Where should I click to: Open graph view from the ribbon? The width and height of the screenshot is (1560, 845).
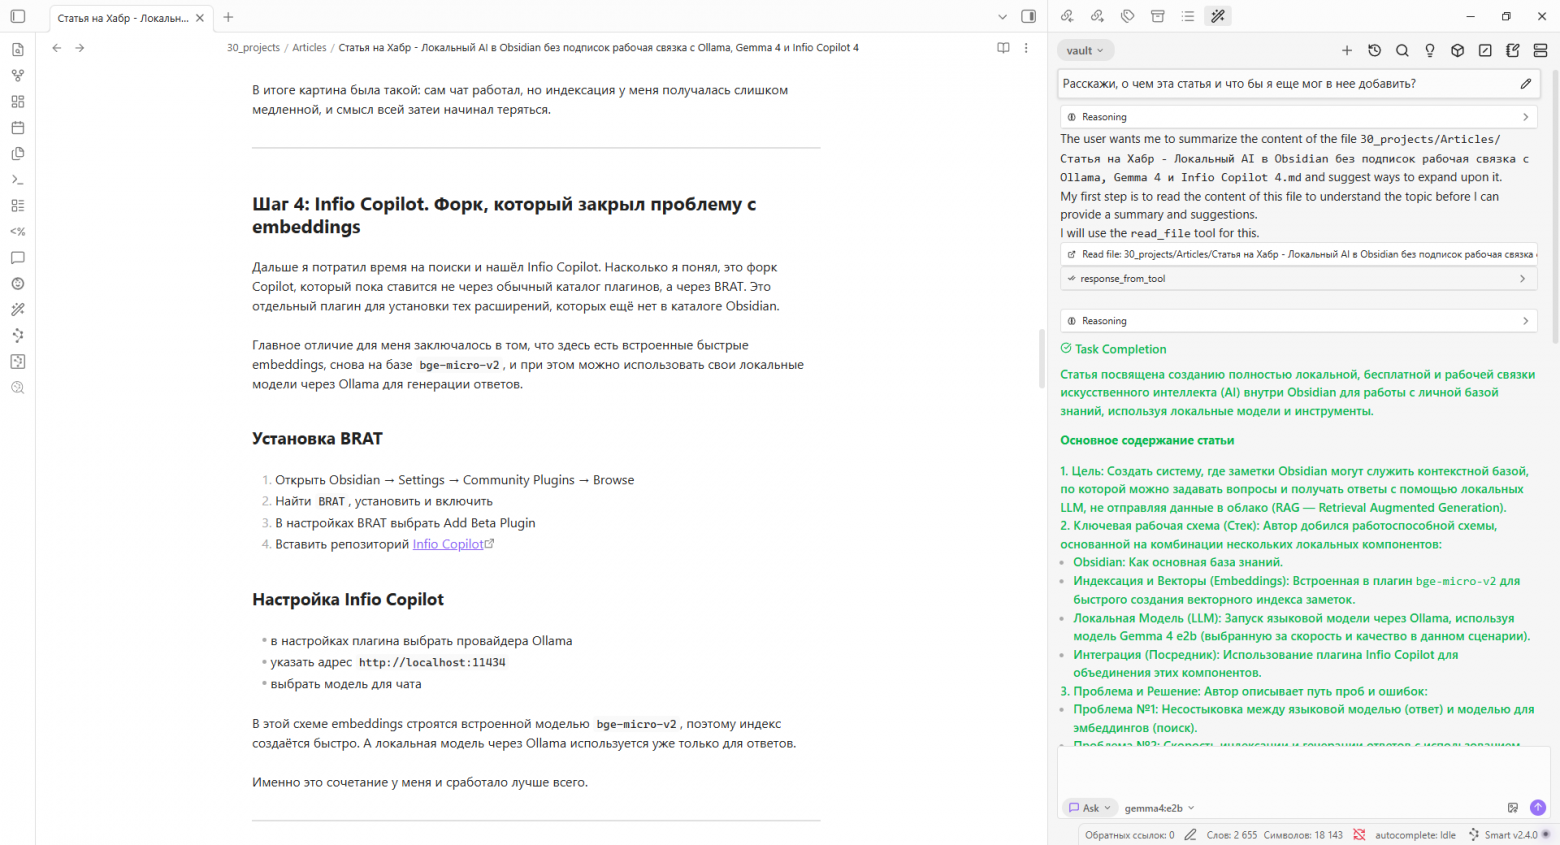18,76
